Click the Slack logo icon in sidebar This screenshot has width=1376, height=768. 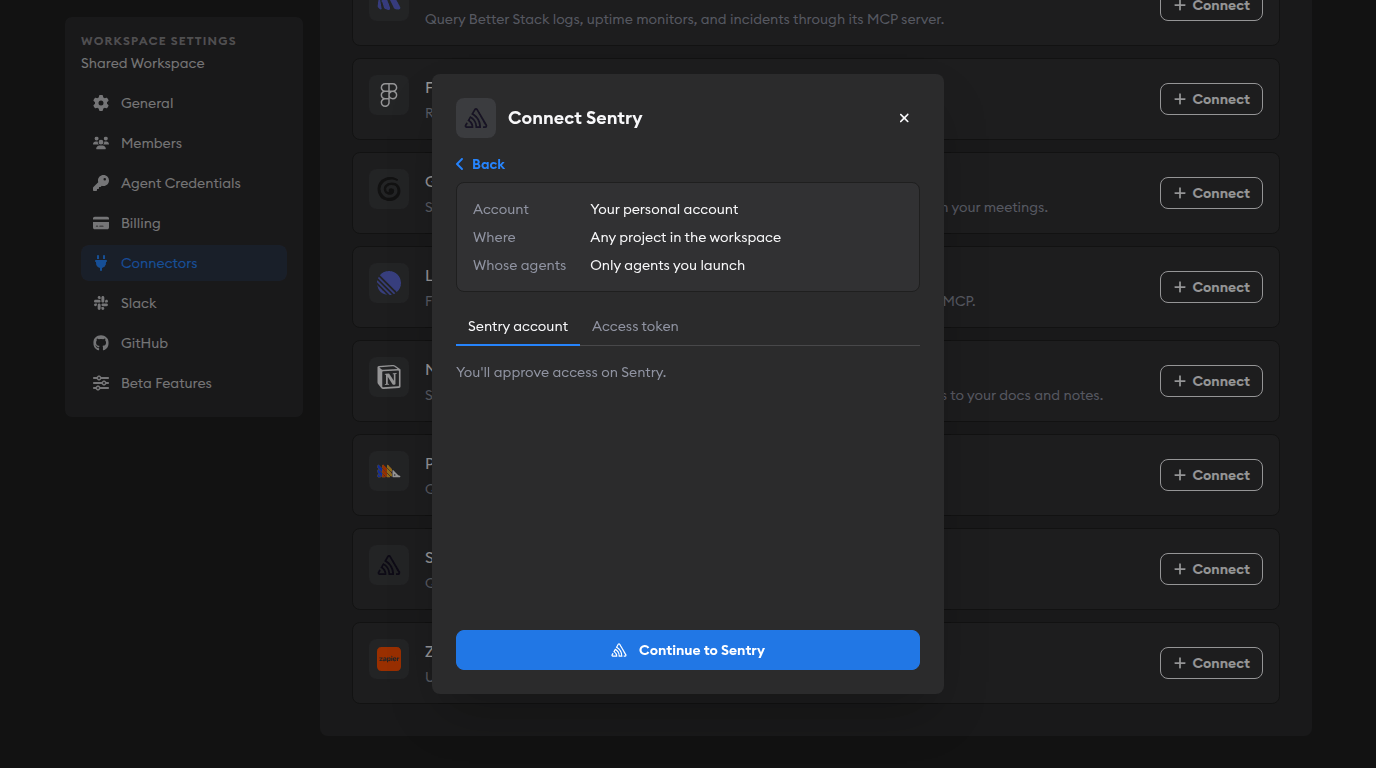101,303
